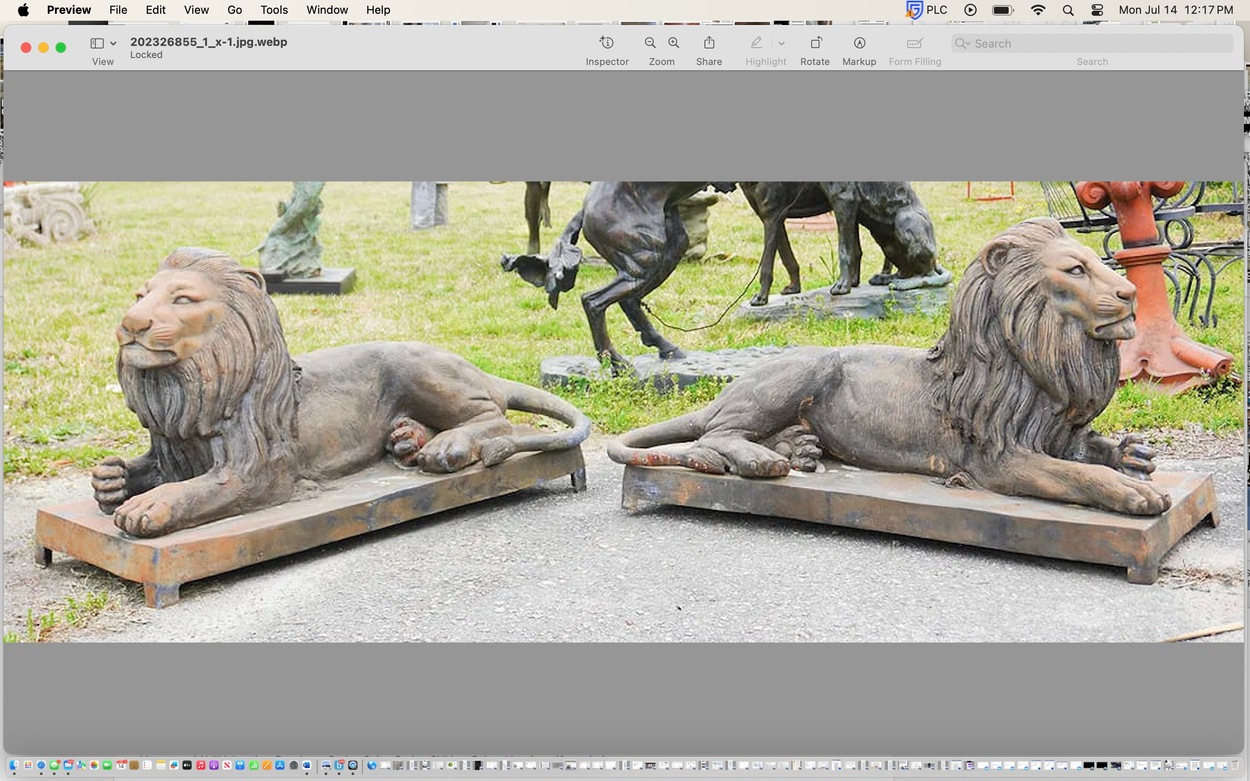
Task: Click the zoom out magnifier icon
Action: pos(650,43)
